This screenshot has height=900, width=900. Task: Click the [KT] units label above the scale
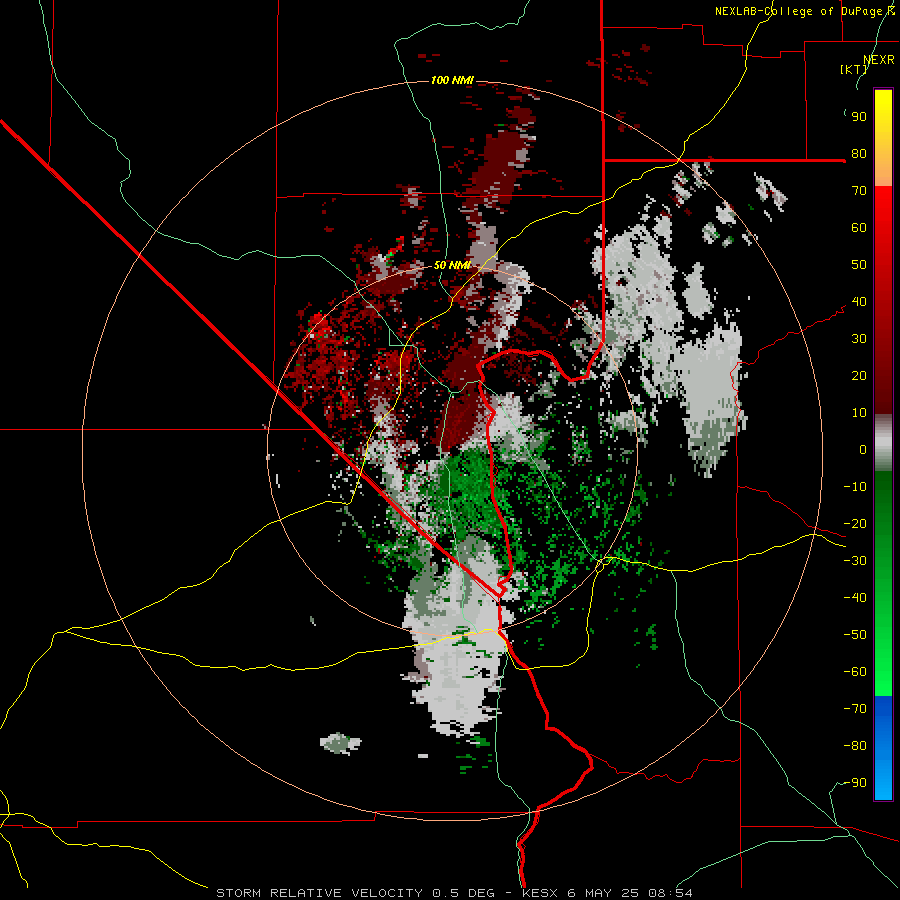pyautogui.click(x=854, y=69)
